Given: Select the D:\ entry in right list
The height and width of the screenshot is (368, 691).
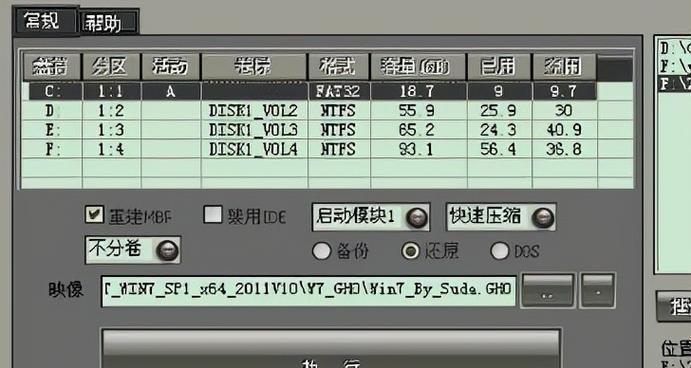Looking at the screenshot, I should 674,48.
